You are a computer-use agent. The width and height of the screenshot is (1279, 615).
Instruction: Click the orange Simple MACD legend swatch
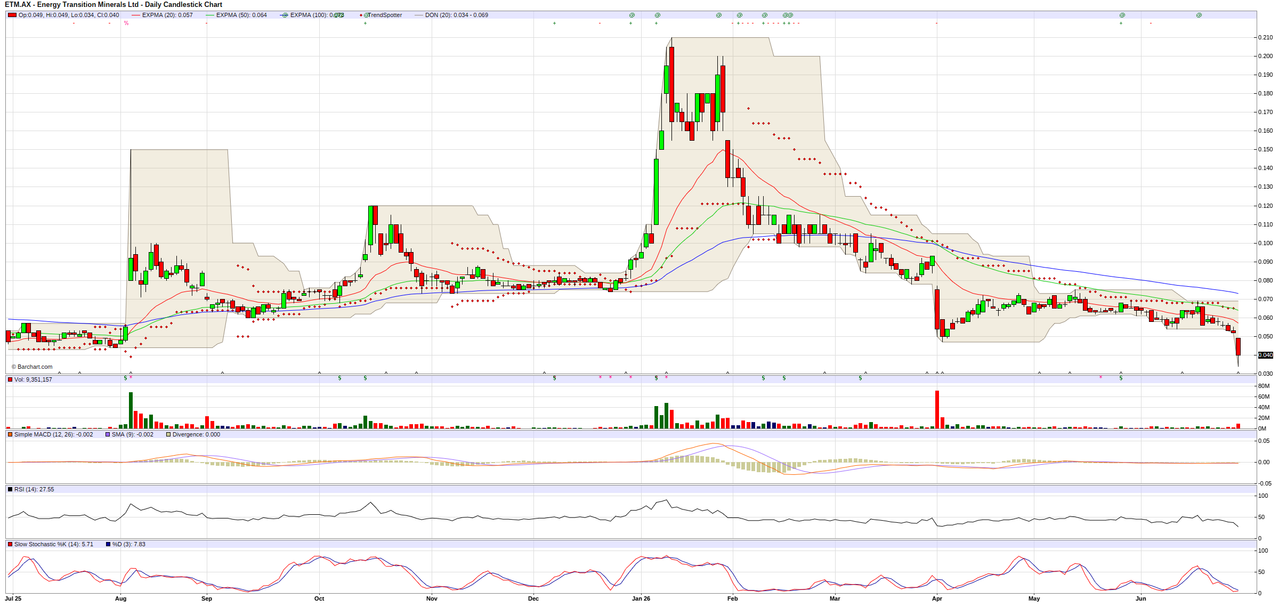pyautogui.click(x=10, y=435)
